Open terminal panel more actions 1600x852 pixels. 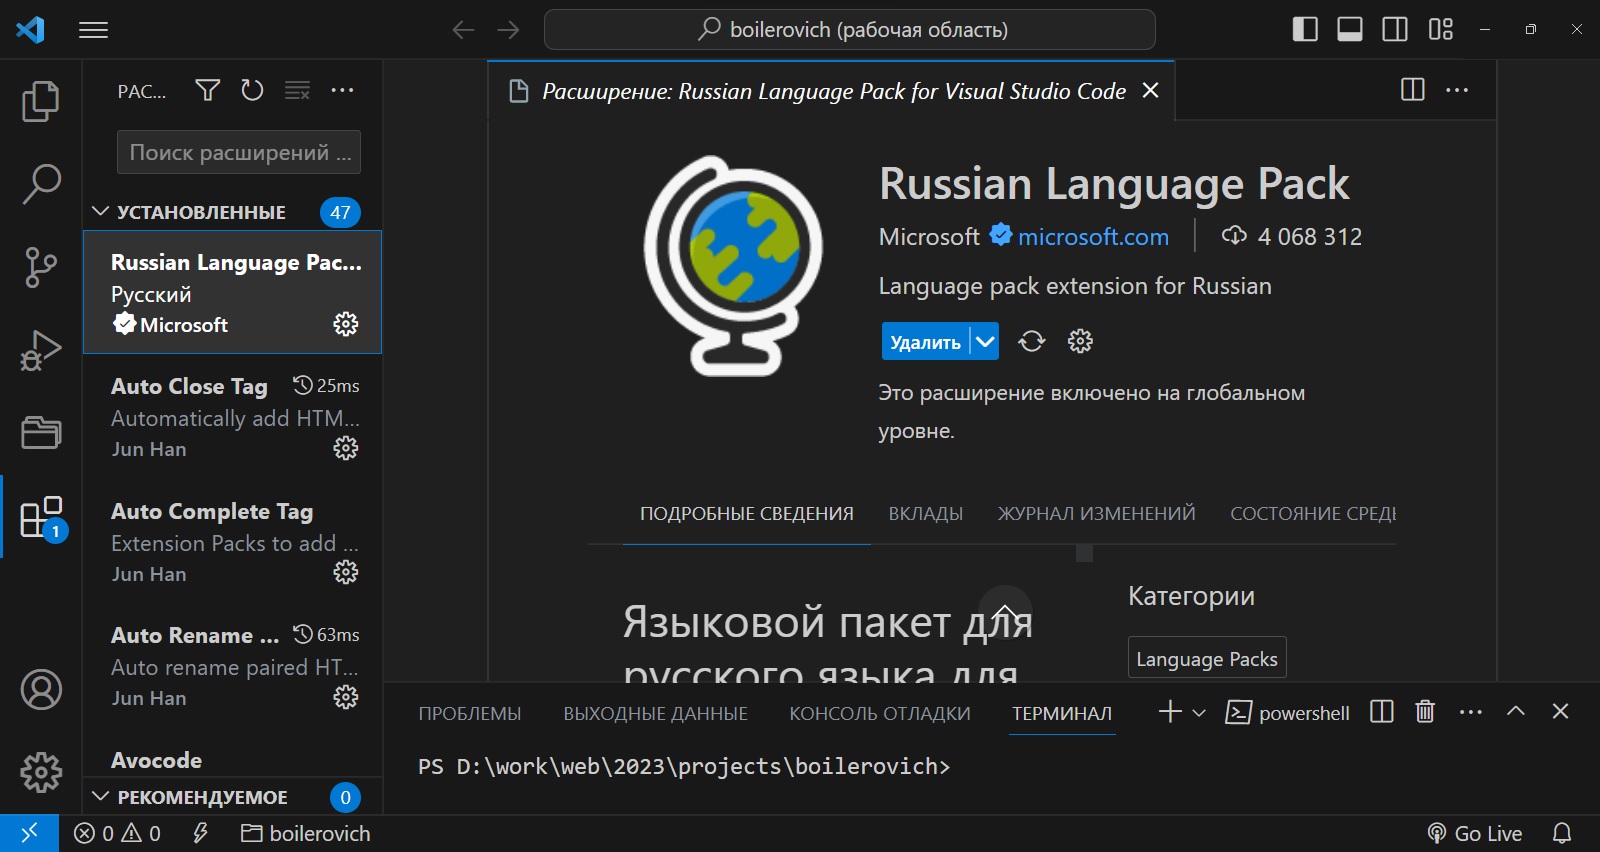(x=1471, y=712)
